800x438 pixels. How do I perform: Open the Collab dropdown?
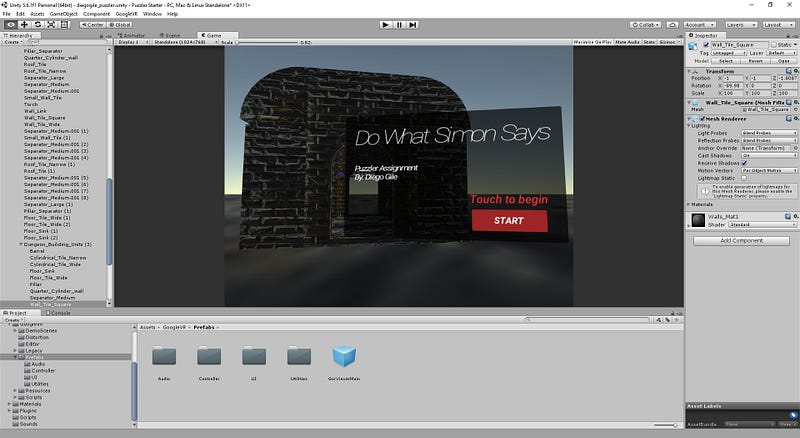coord(645,25)
